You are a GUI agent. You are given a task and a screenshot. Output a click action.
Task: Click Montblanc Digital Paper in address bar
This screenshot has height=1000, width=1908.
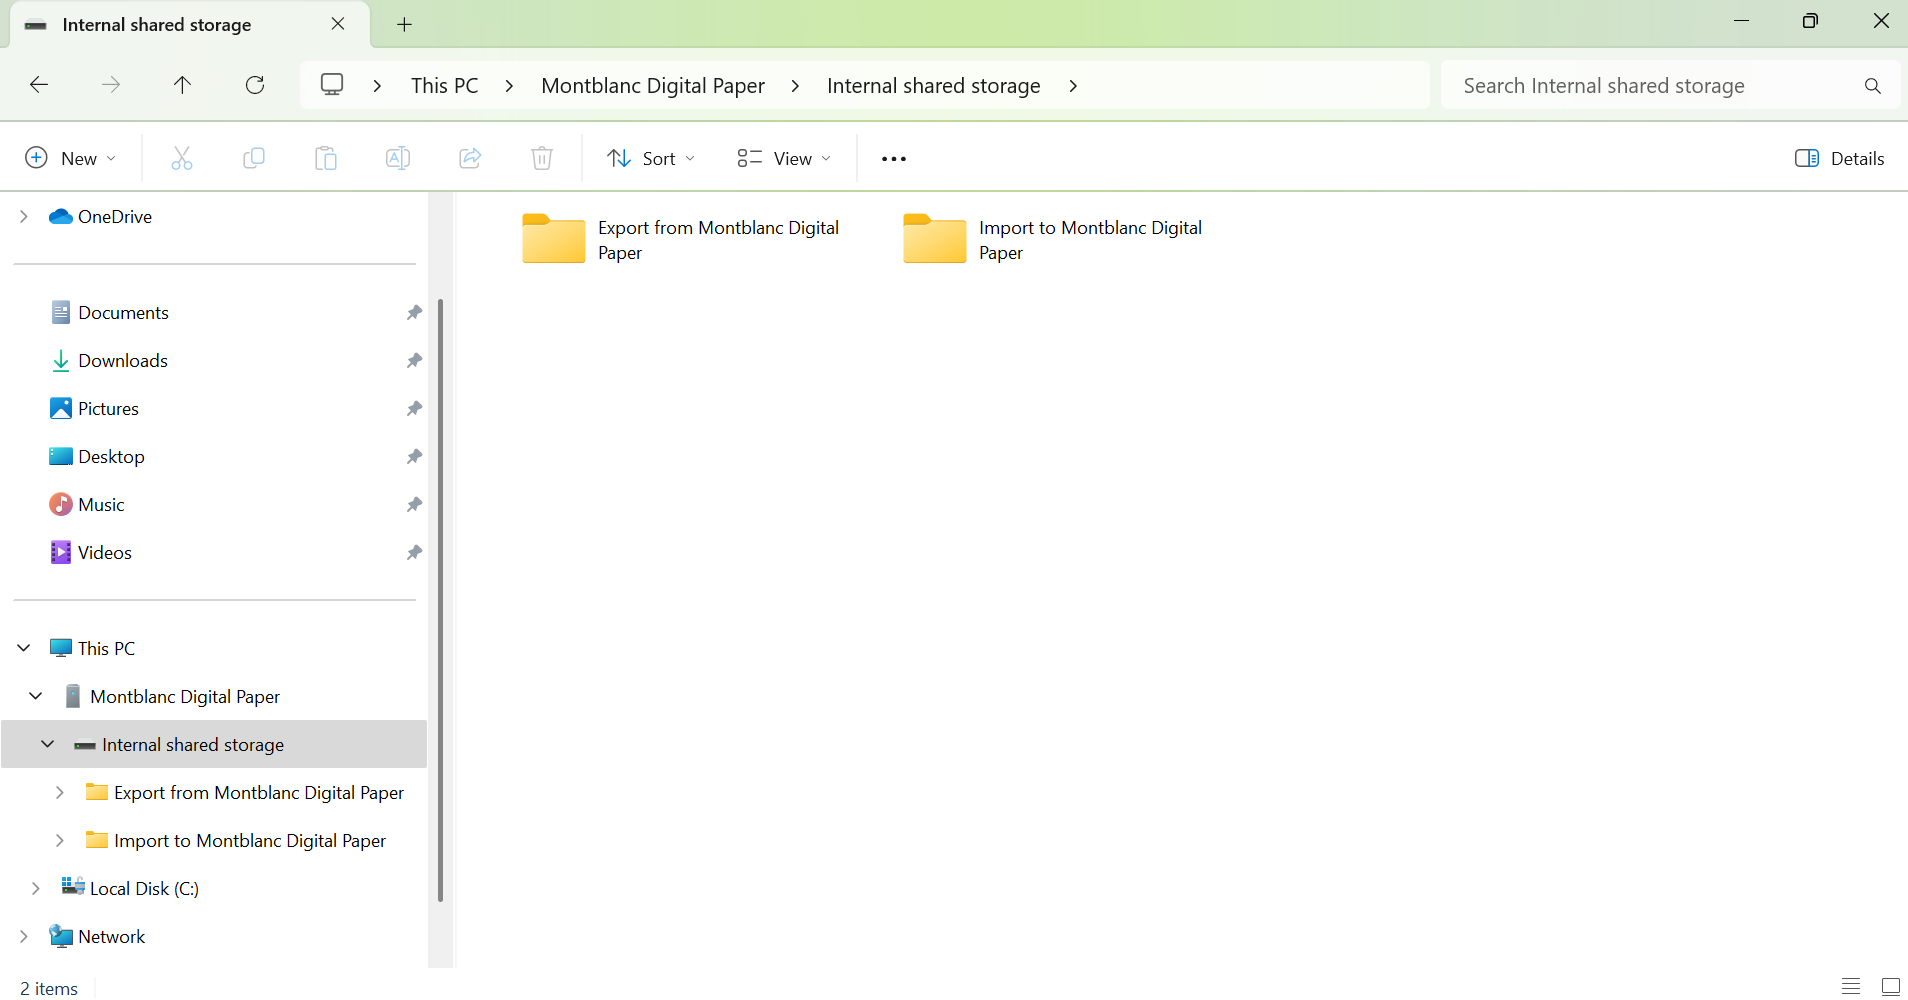pyautogui.click(x=652, y=86)
